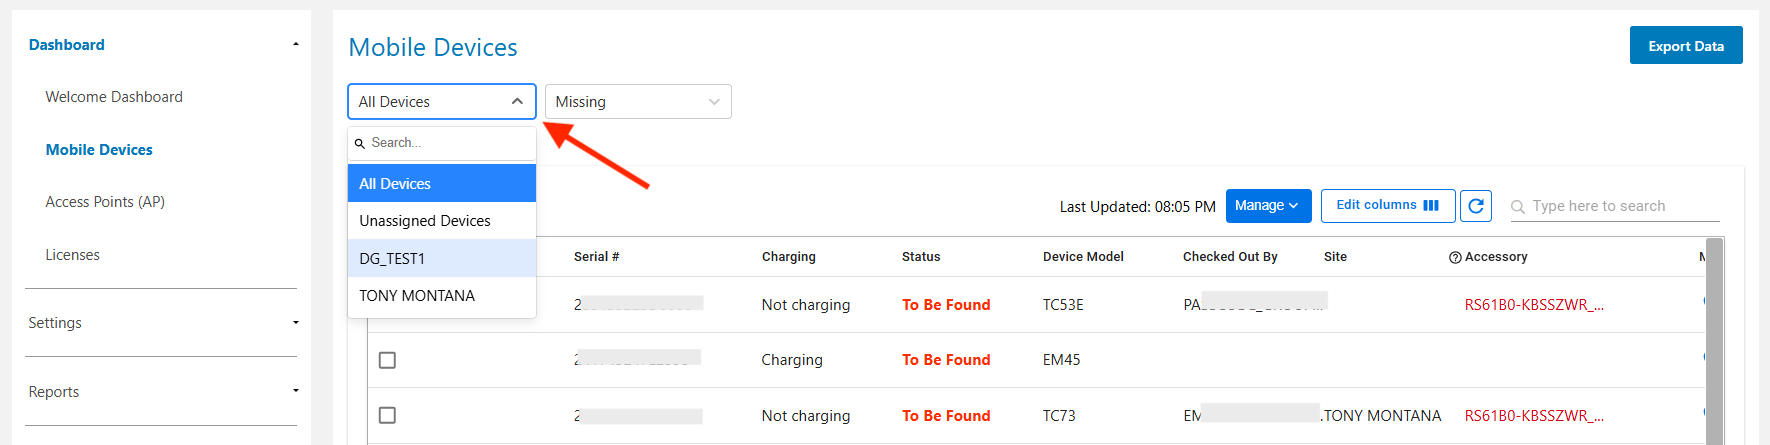Viewport: 1770px width, 445px height.
Task: Check the EM45 device row checkbox
Action: coord(387,360)
